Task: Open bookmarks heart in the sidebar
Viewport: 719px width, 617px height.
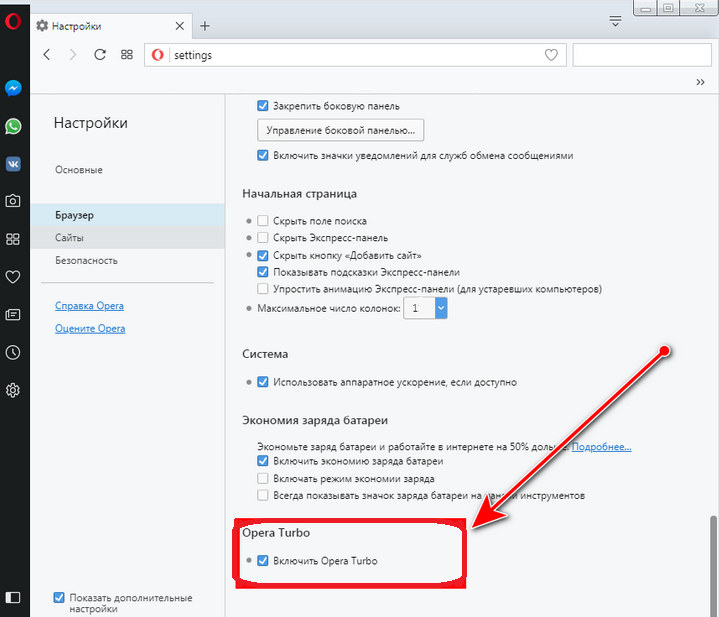Action: coord(13,276)
